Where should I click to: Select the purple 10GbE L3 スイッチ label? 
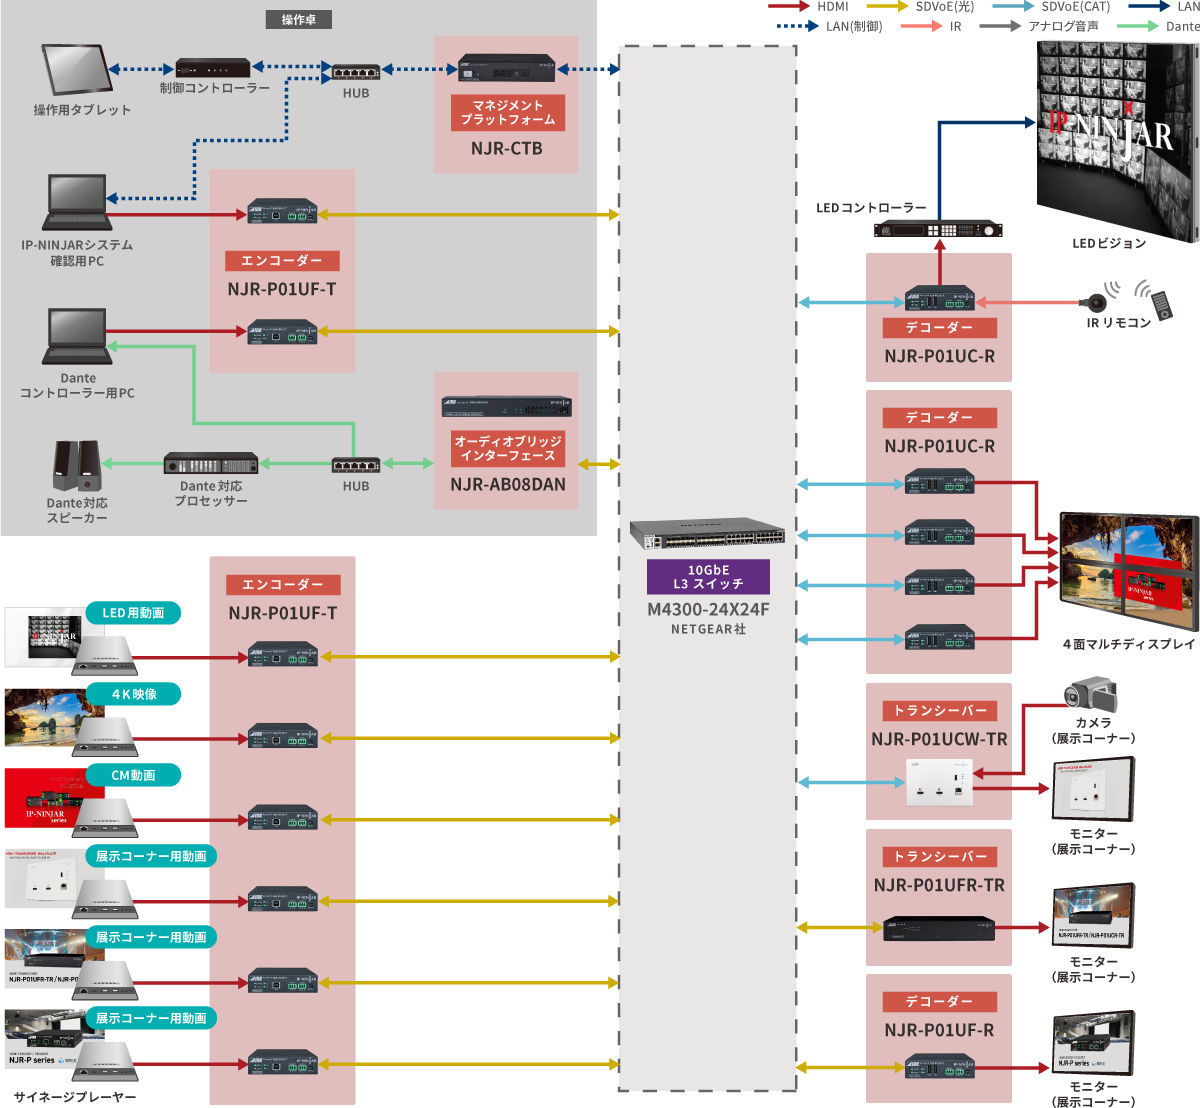pyautogui.click(x=708, y=577)
